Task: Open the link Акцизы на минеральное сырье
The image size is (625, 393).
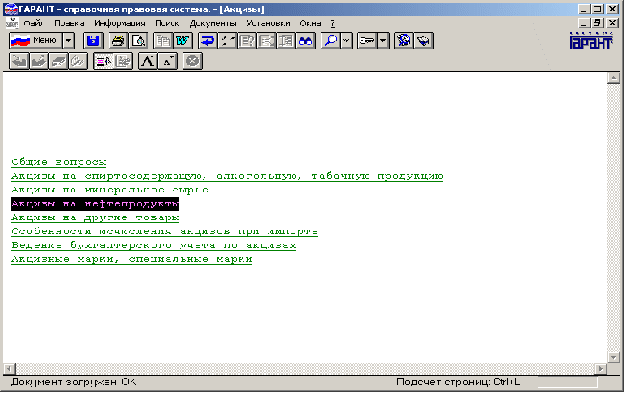Action: [x=110, y=190]
